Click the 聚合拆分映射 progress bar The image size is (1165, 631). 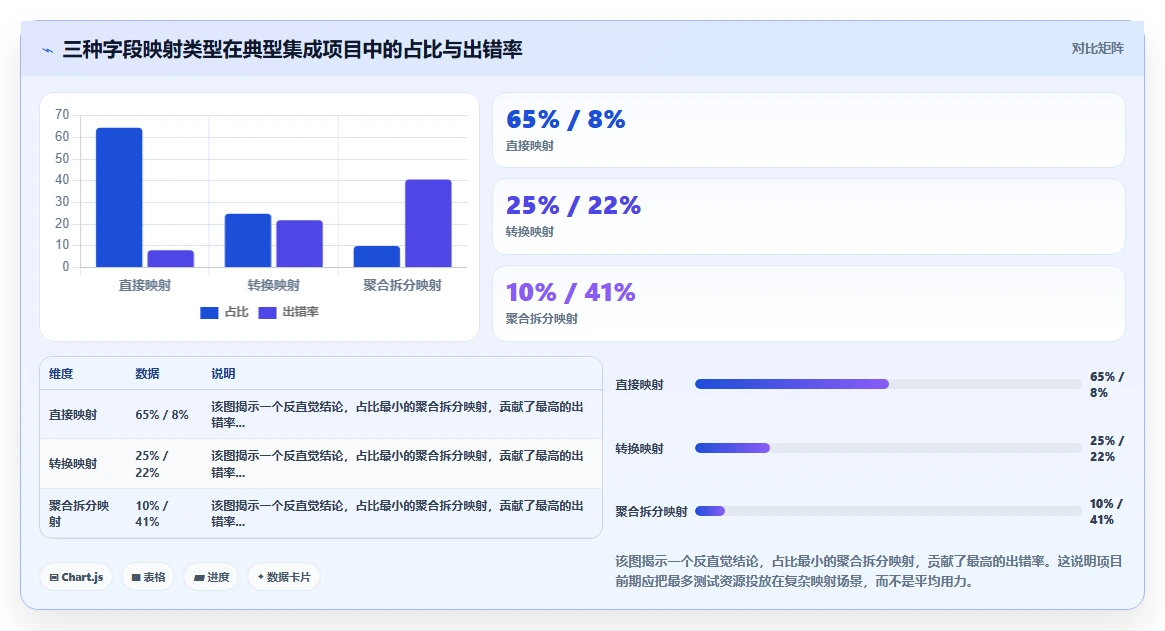tap(888, 511)
